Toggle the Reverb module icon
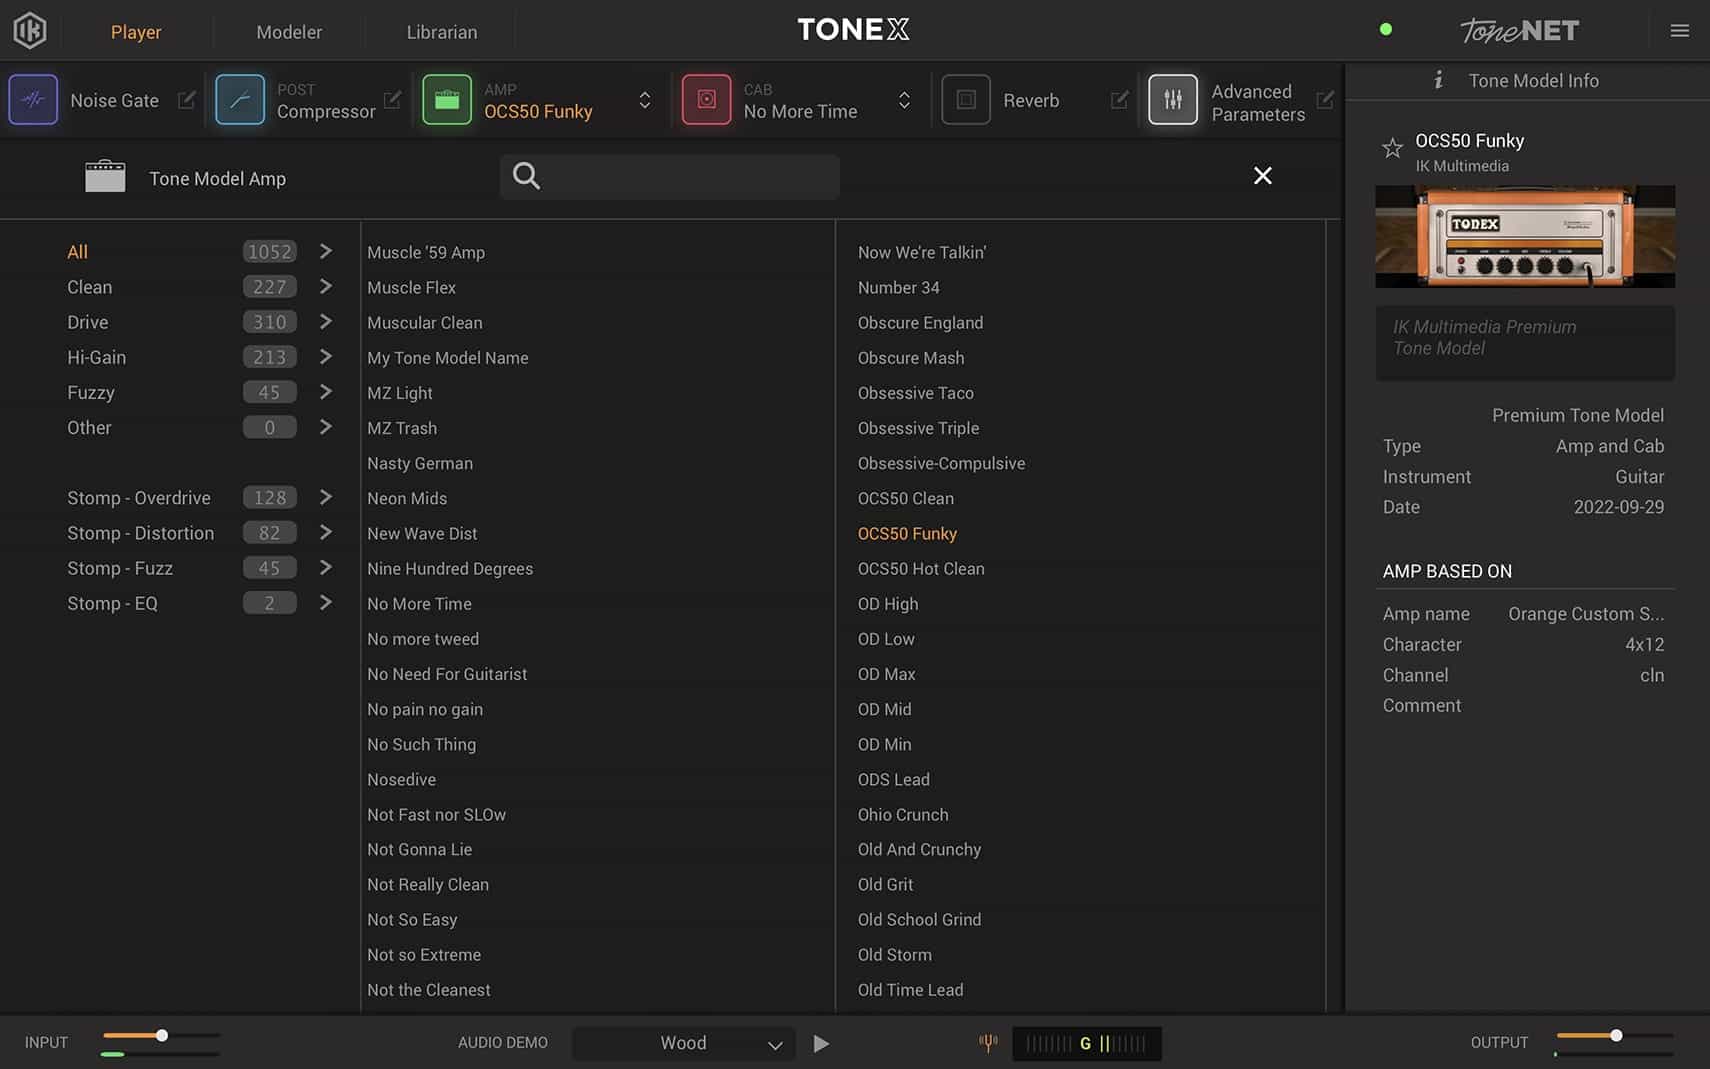Image resolution: width=1710 pixels, height=1069 pixels. pyautogui.click(x=966, y=100)
